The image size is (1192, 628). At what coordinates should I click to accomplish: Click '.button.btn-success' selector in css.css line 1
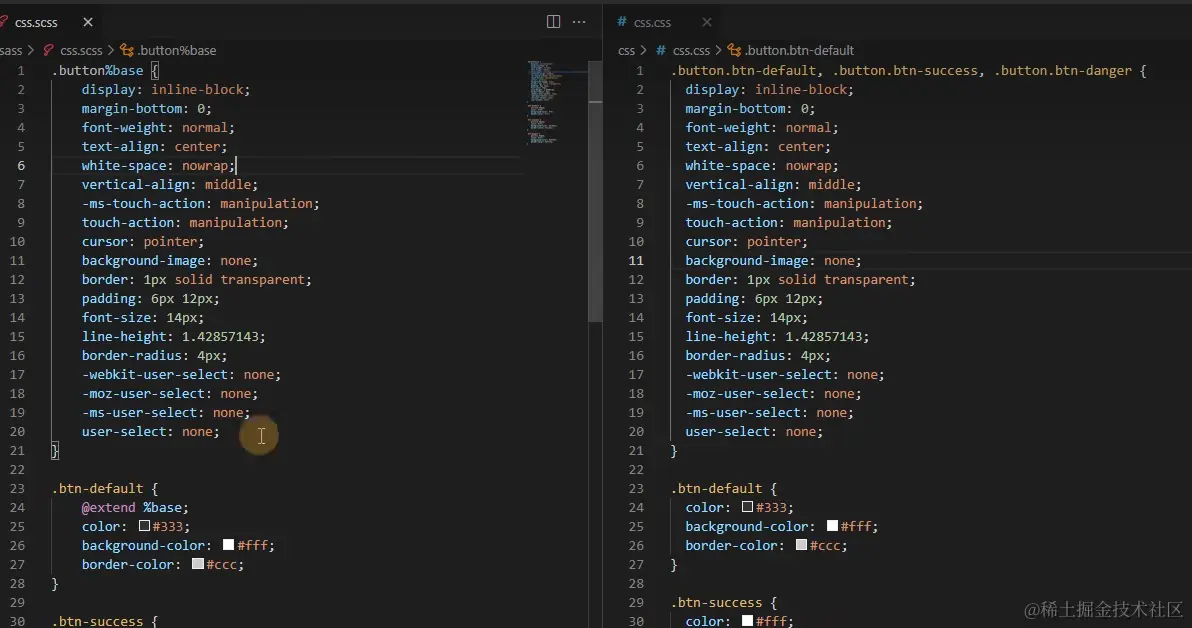click(x=905, y=70)
